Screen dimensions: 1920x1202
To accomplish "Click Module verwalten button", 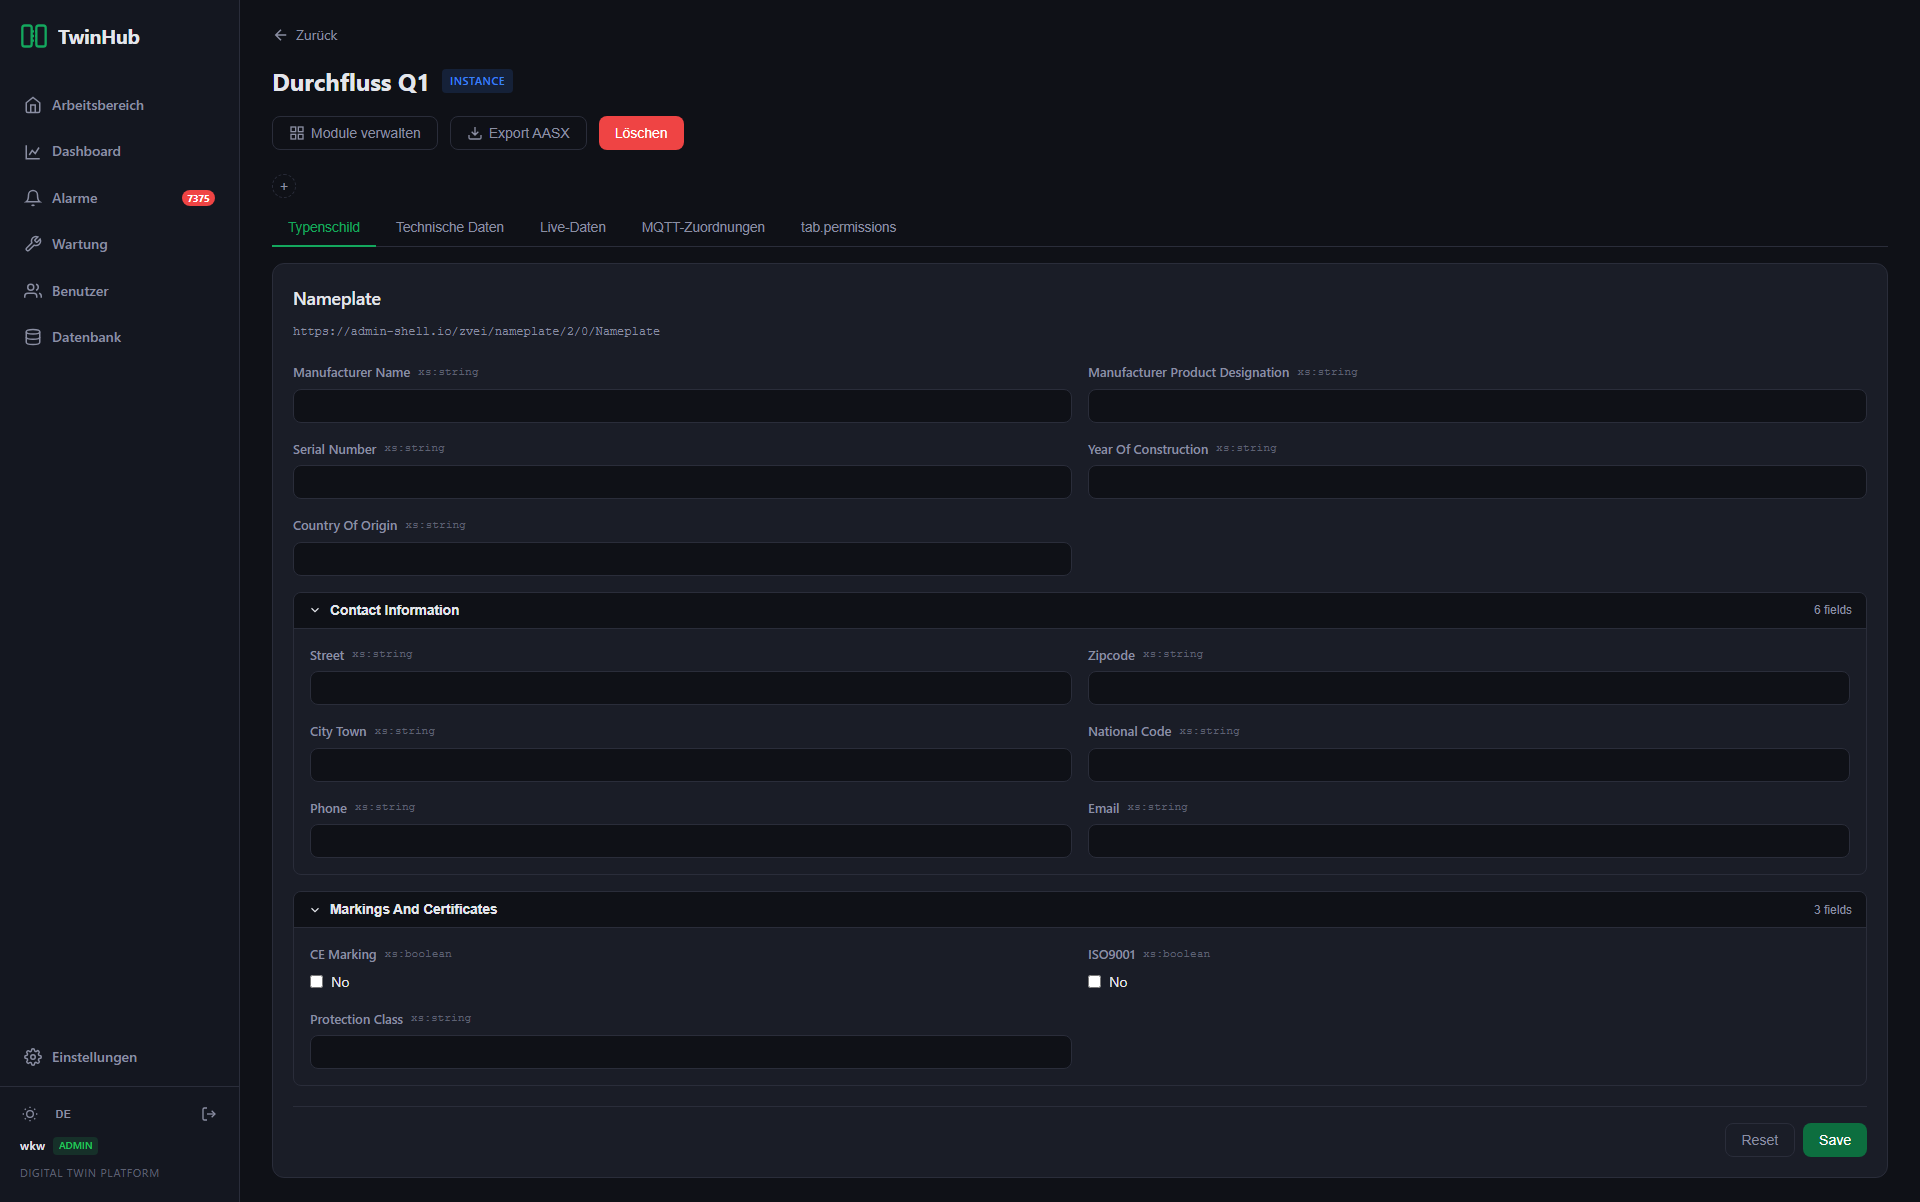I will (x=355, y=133).
